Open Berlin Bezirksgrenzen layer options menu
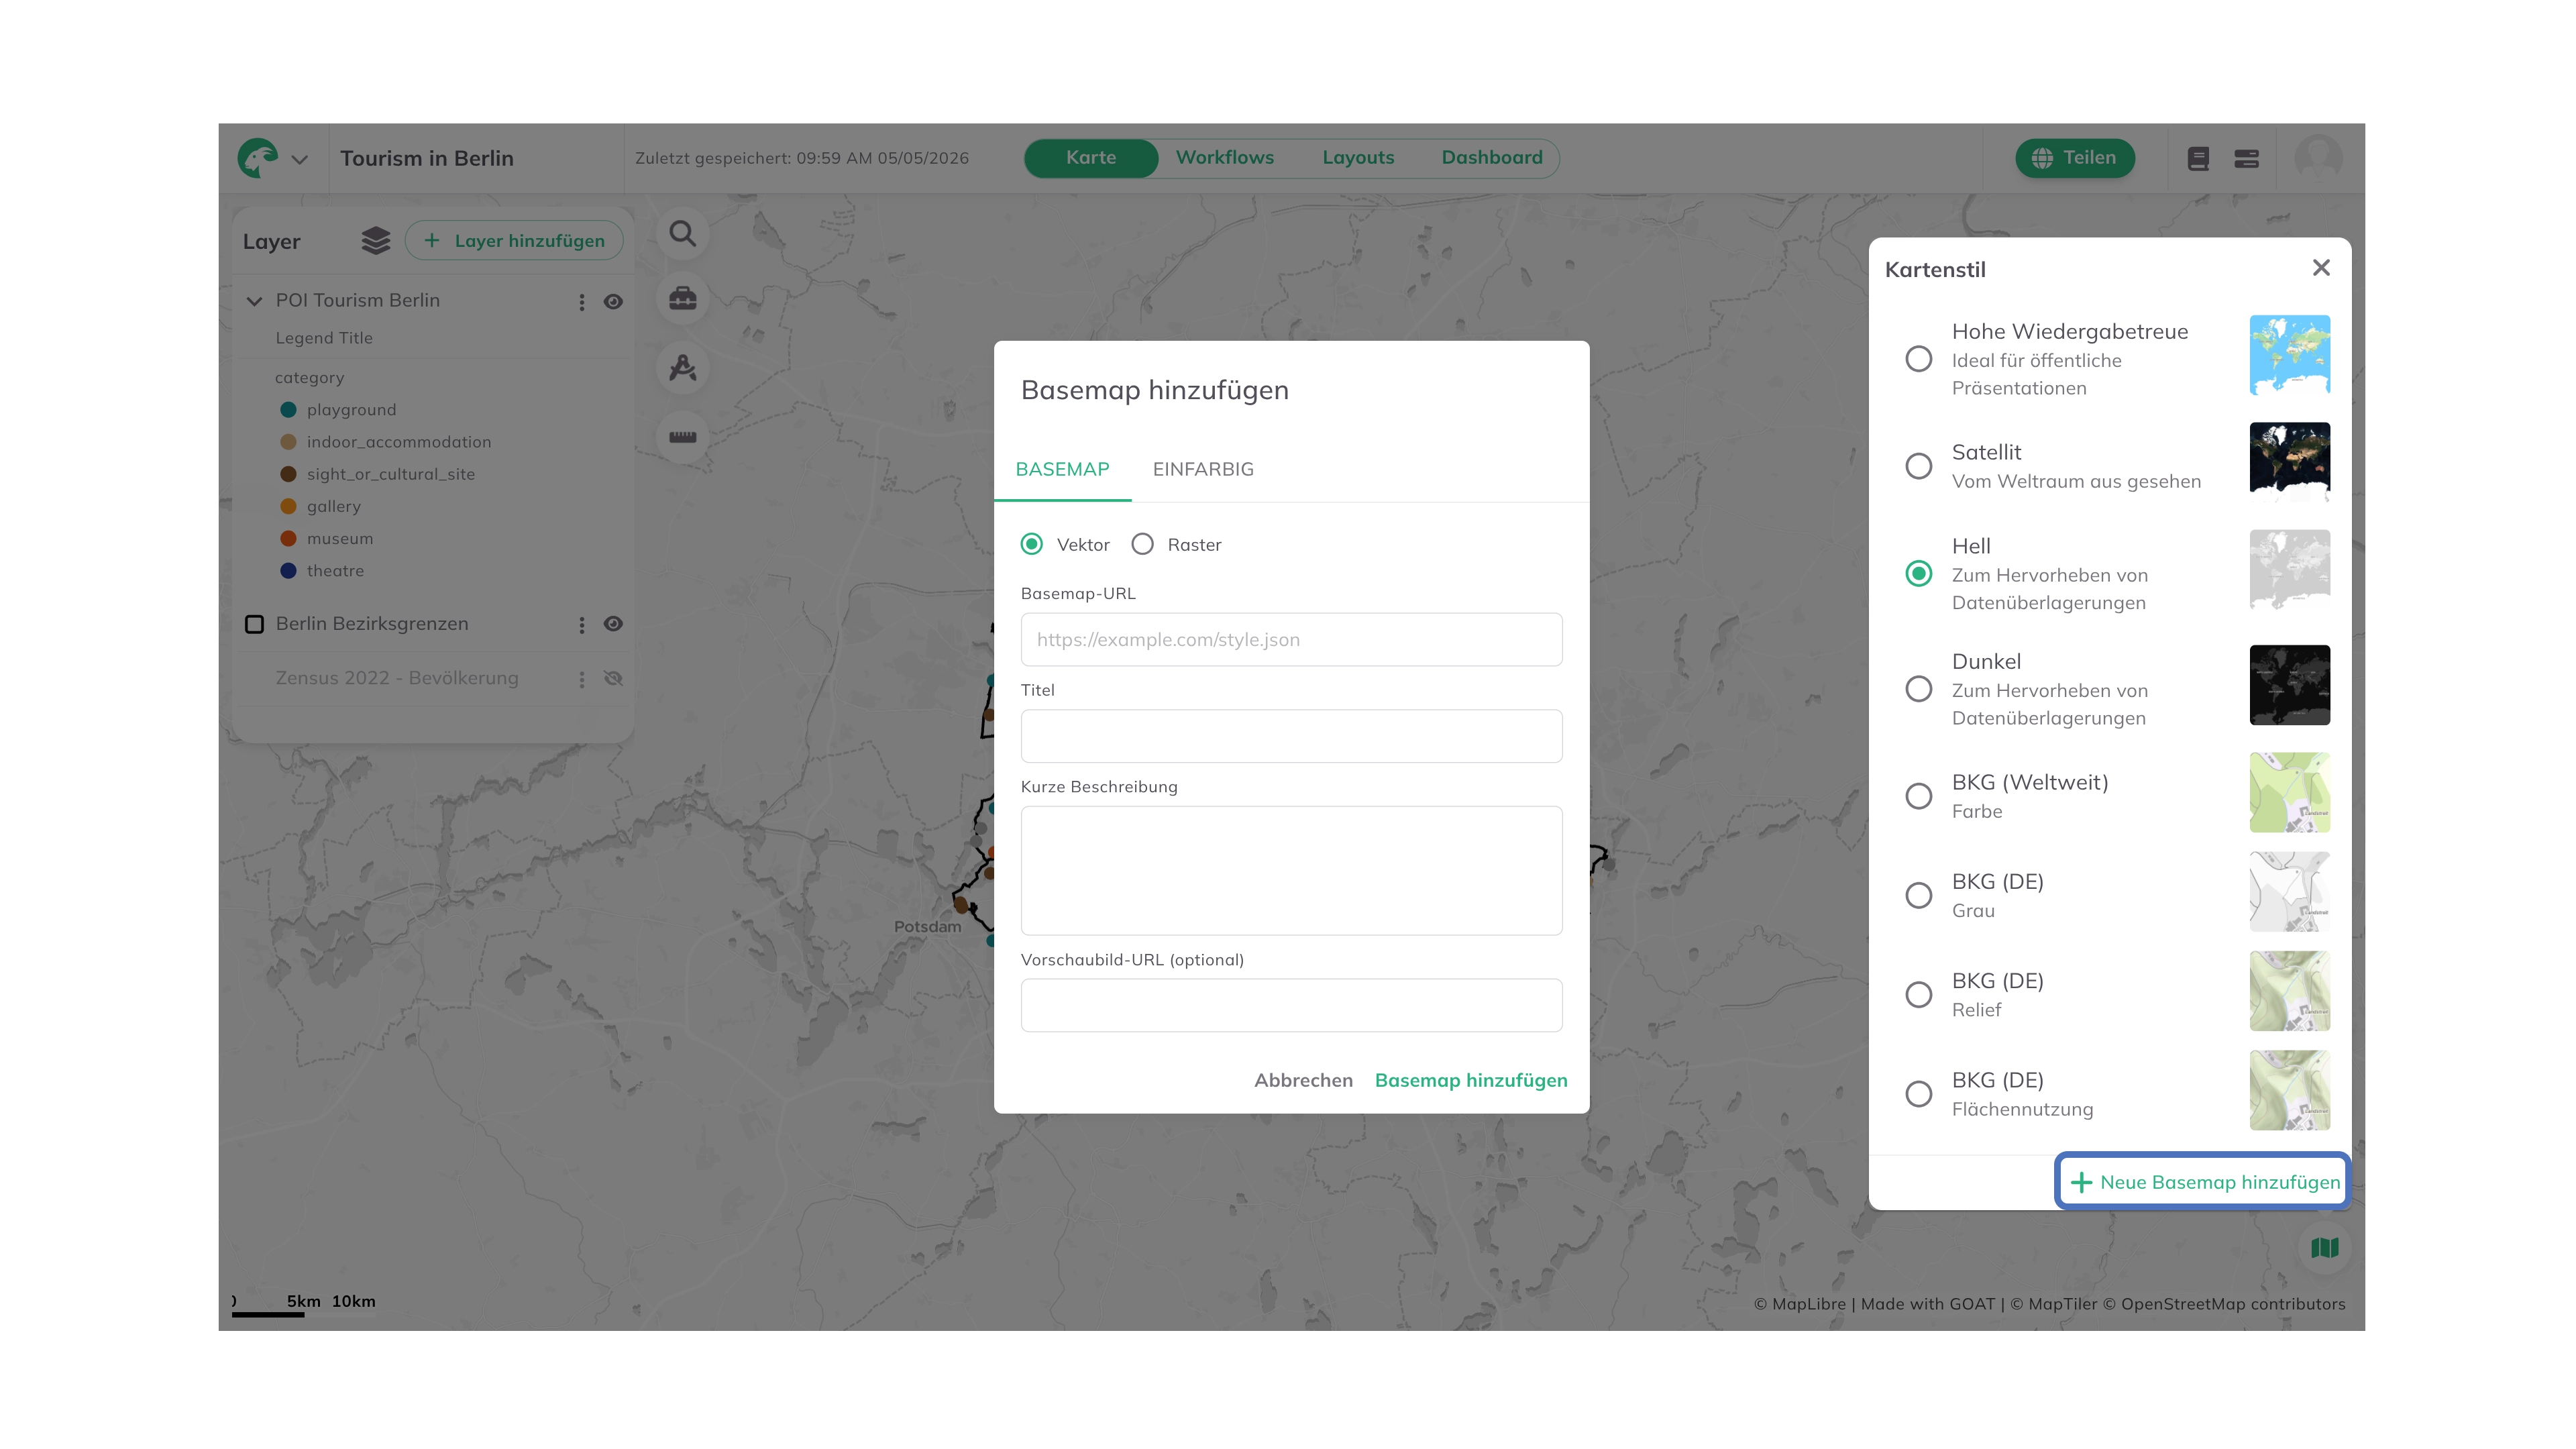The height and width of the screenshot is (1449, 2576). click(581, 625)
